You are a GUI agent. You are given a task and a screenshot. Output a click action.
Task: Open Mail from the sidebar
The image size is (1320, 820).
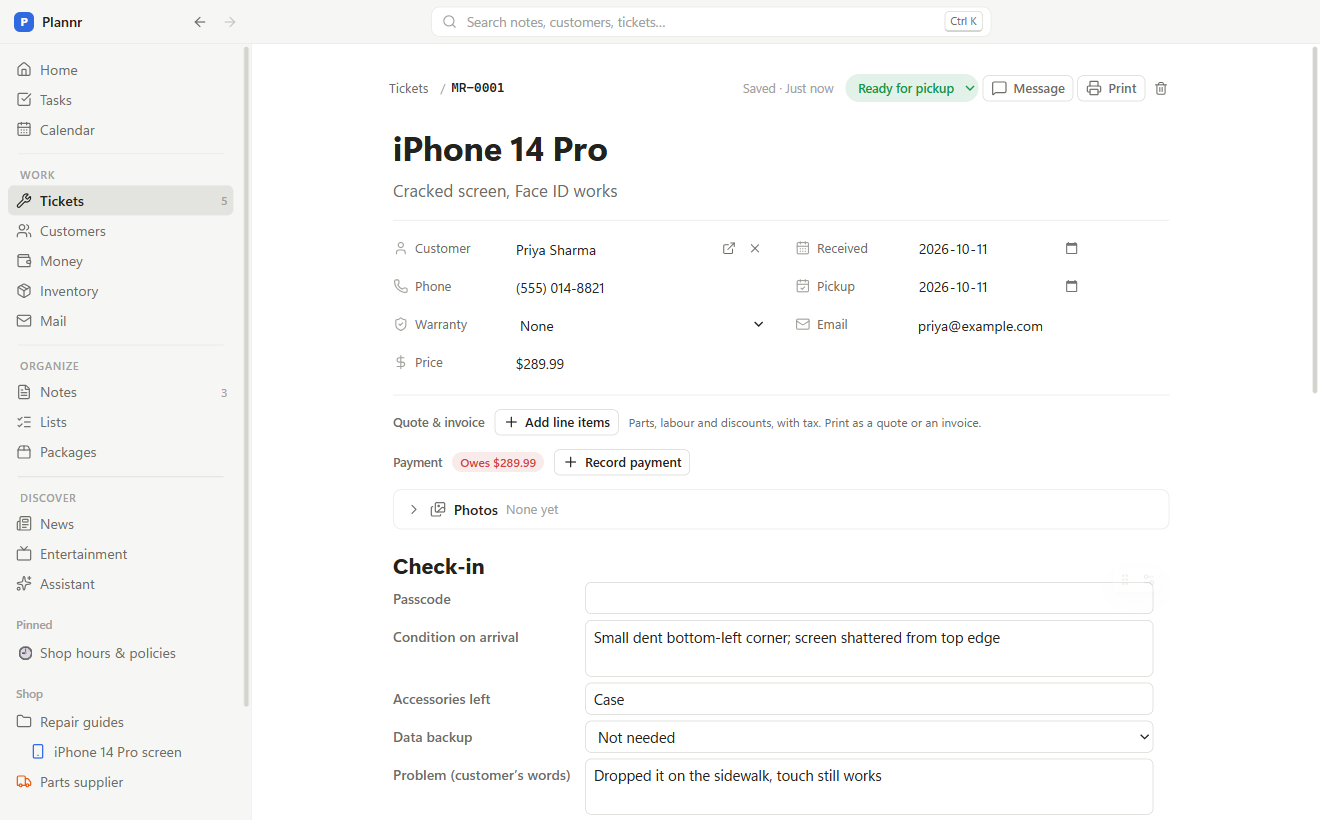click(121, 321)
